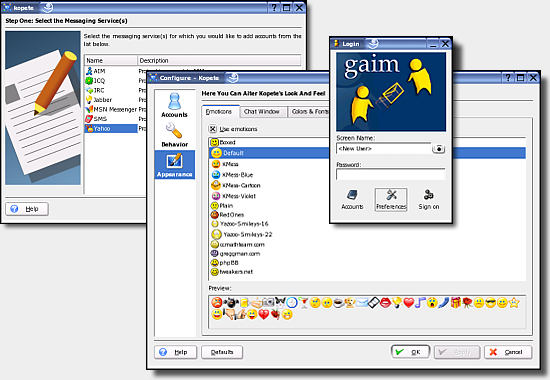The width and height of the screenshot is (550, 380).
Task: Click the Defaults button
Action: (222, 352)
